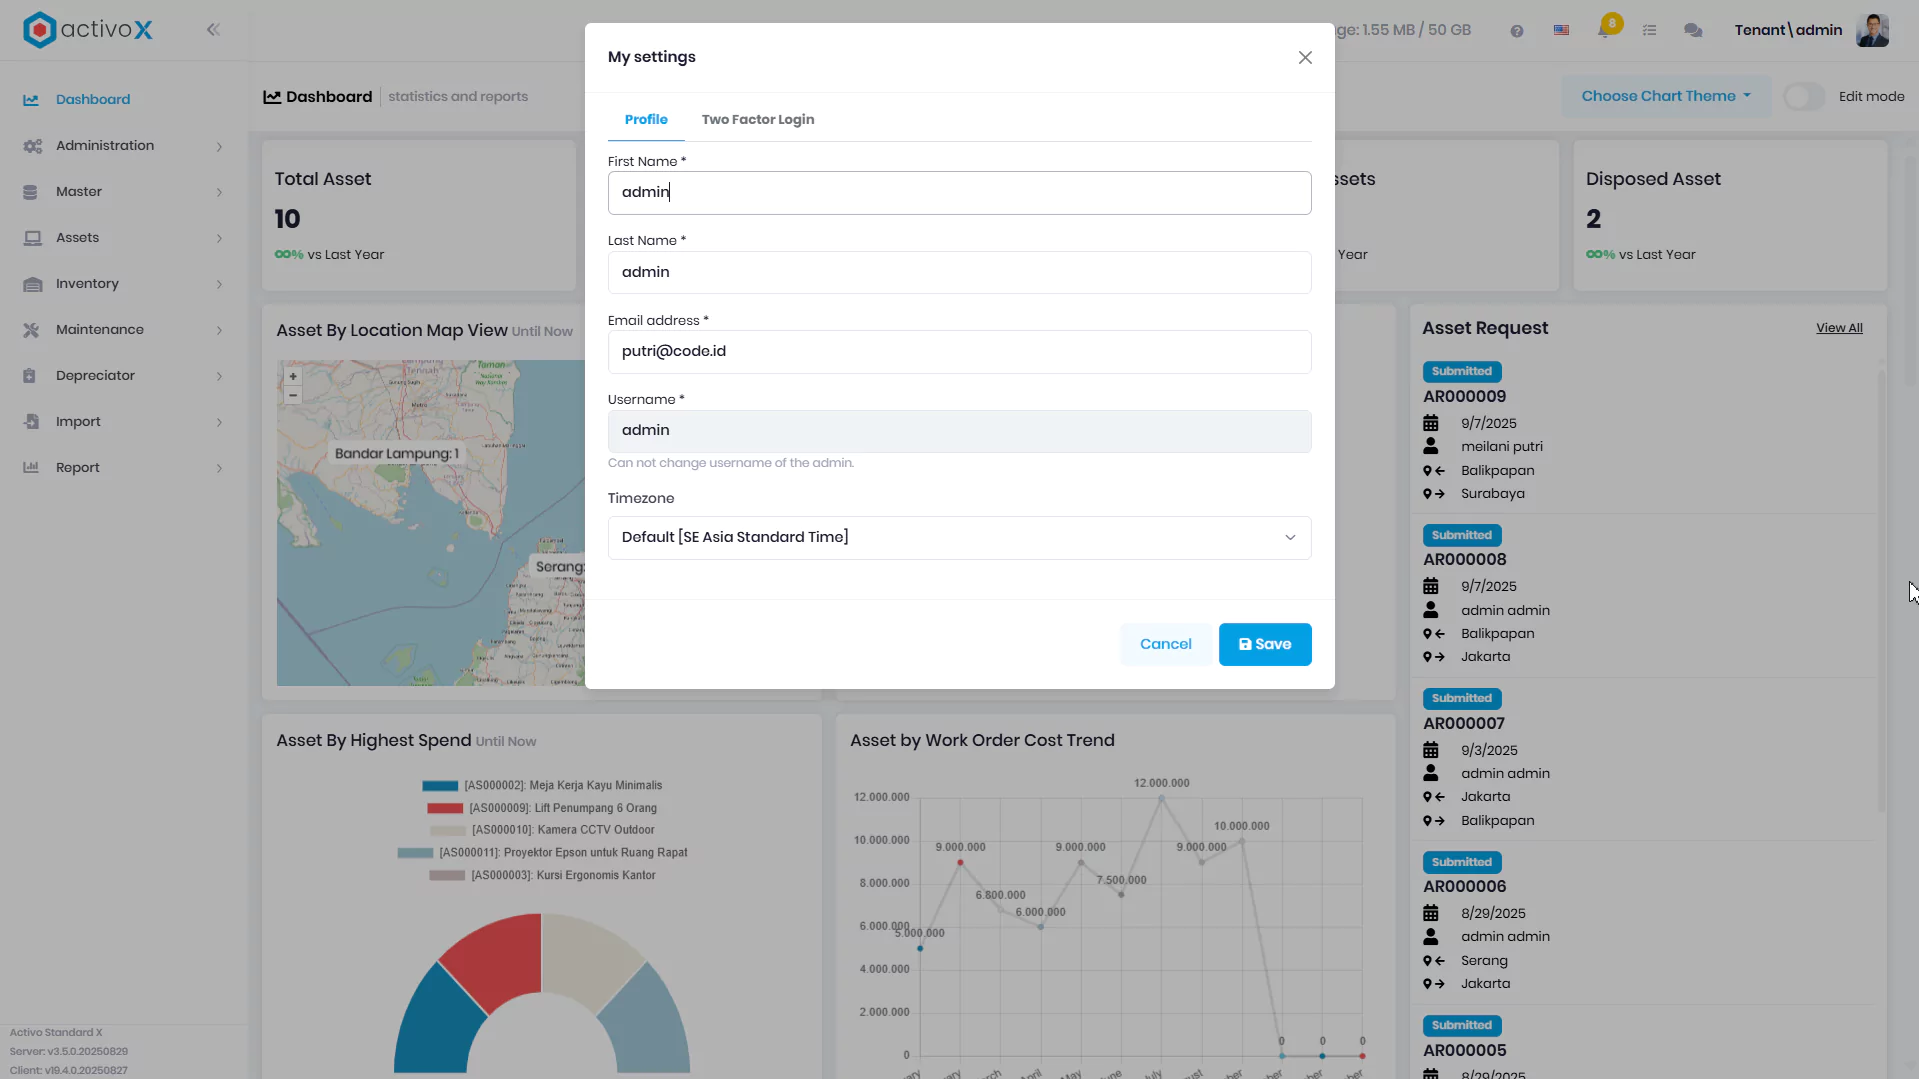
Task: Expand the Depreciator menu chevron
Action: [x=219, y=377]
